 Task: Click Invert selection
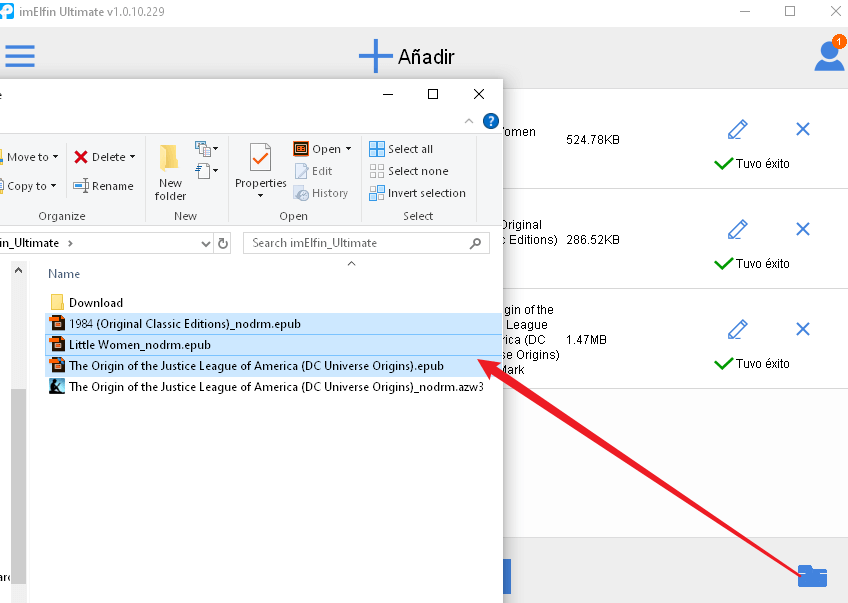[x=417, y=193]
